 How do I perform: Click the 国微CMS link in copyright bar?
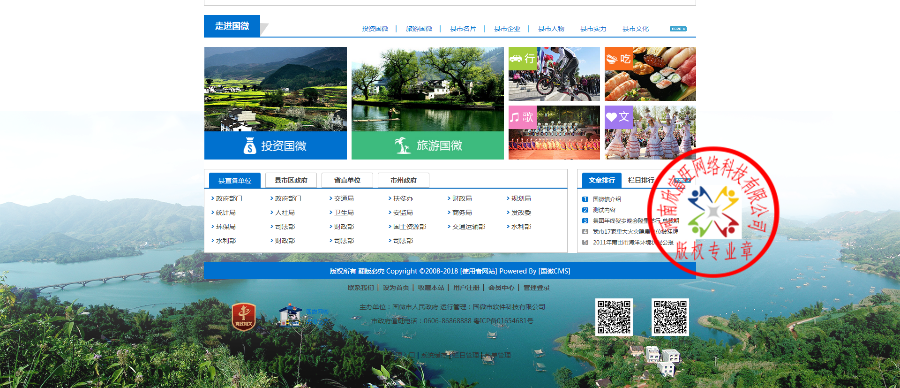554,271
